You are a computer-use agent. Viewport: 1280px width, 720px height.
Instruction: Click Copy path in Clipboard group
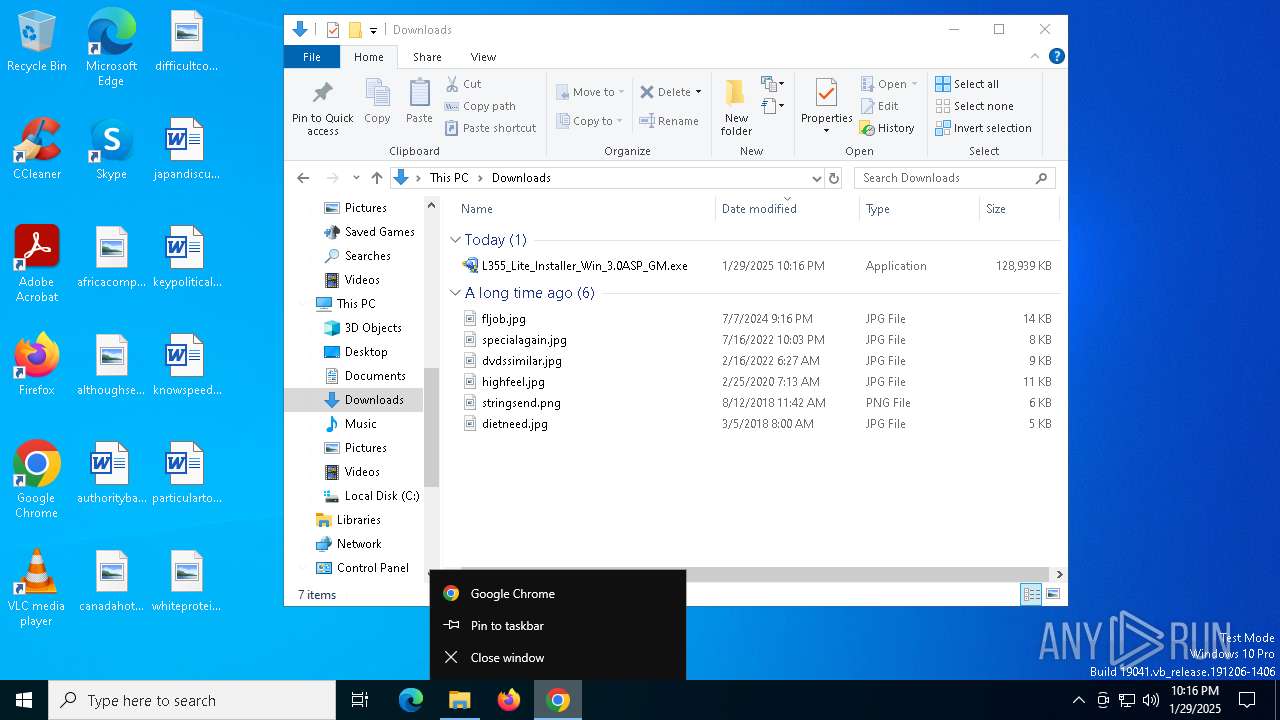tap(480, 106)
